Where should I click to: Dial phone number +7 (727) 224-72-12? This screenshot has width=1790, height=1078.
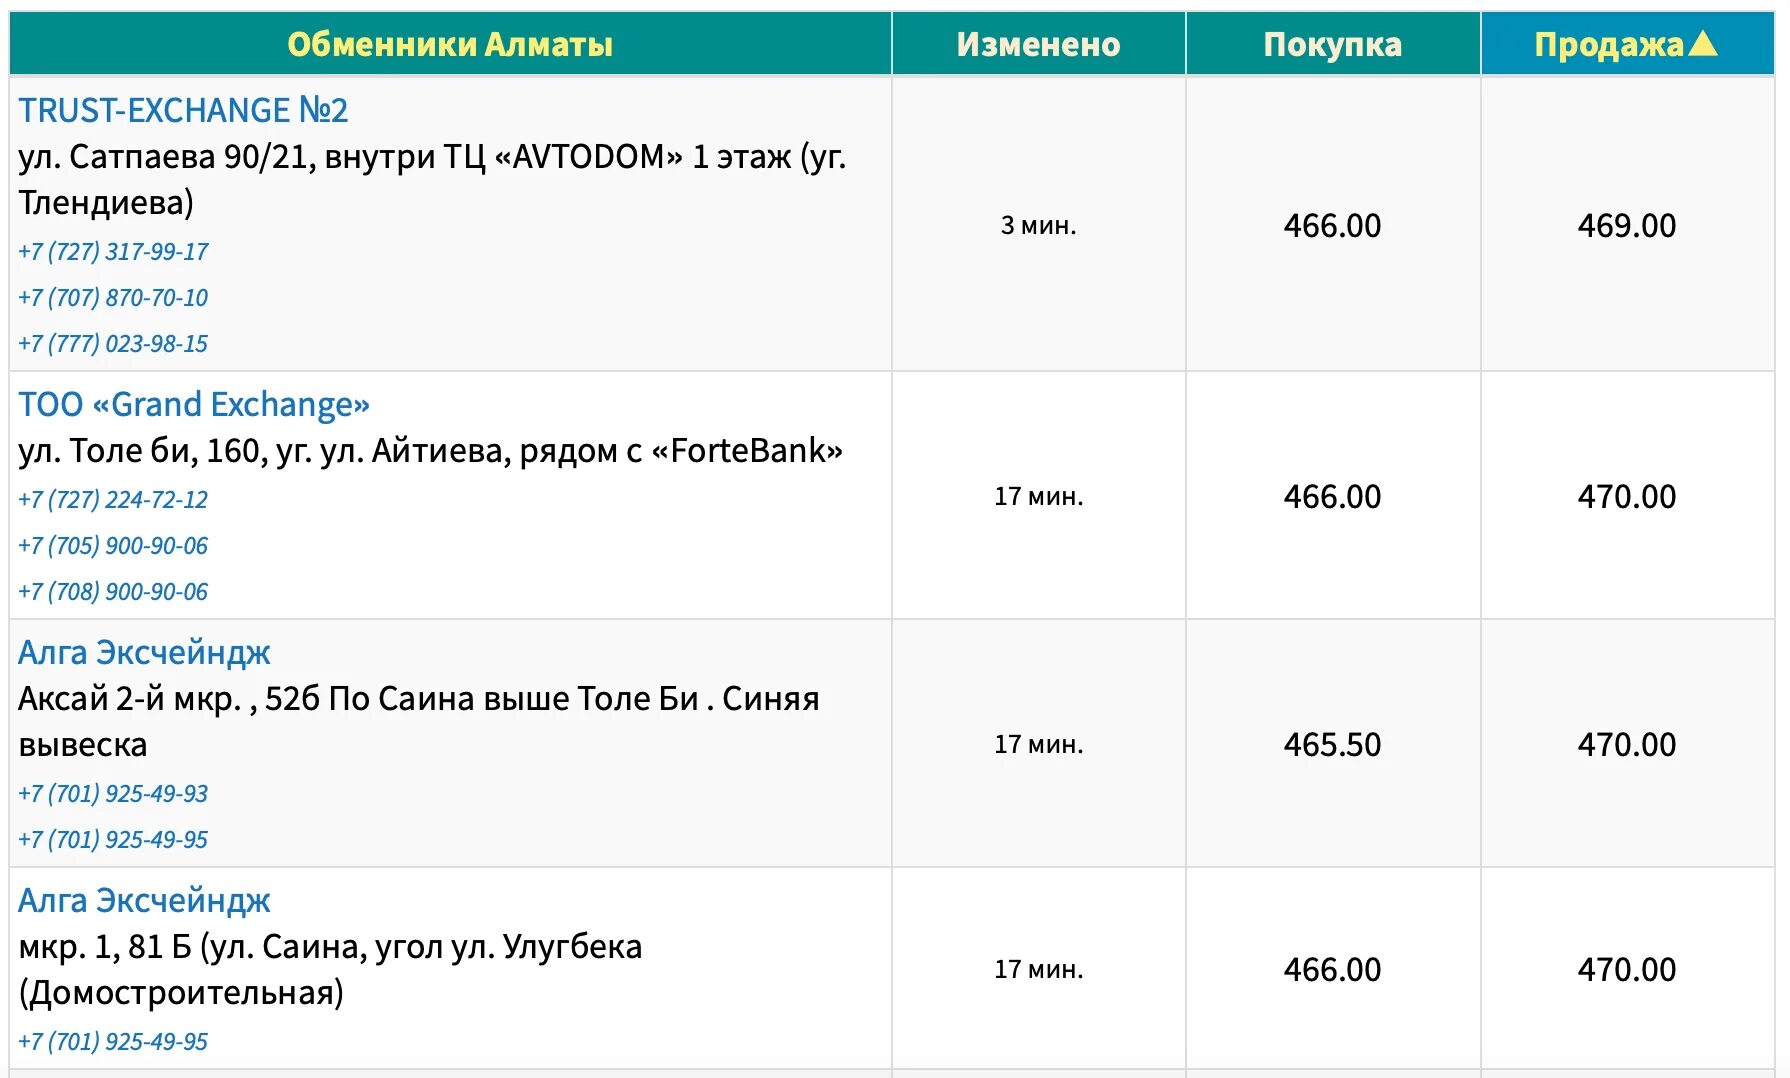pos(113,499)
